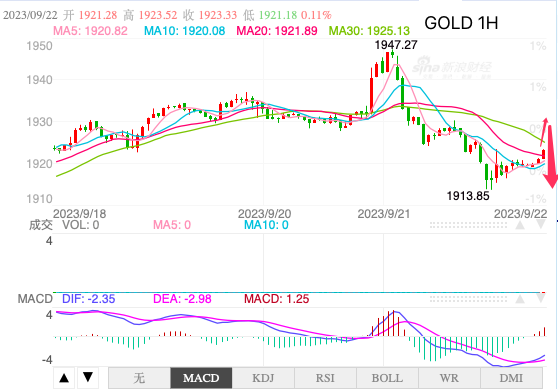Click the 1947.27 high price marker
This screenshot has height=389, width=558.
pos(396,45)
